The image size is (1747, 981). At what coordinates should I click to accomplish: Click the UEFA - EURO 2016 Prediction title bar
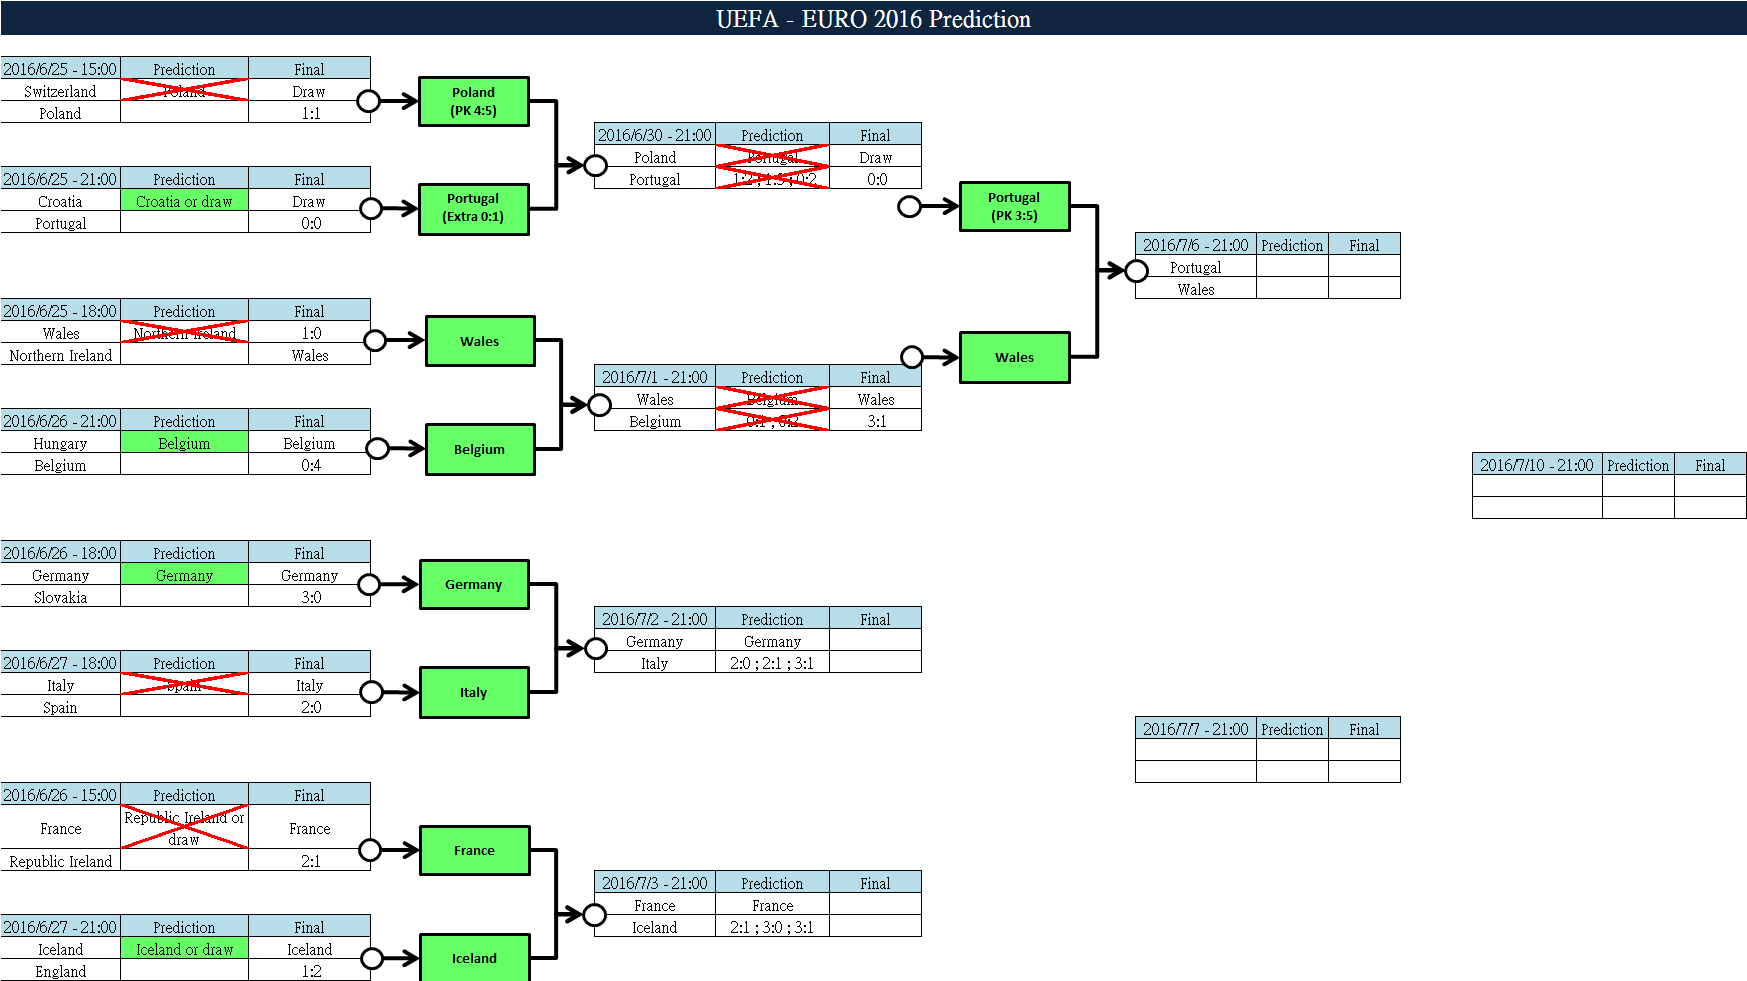[873, 19]
